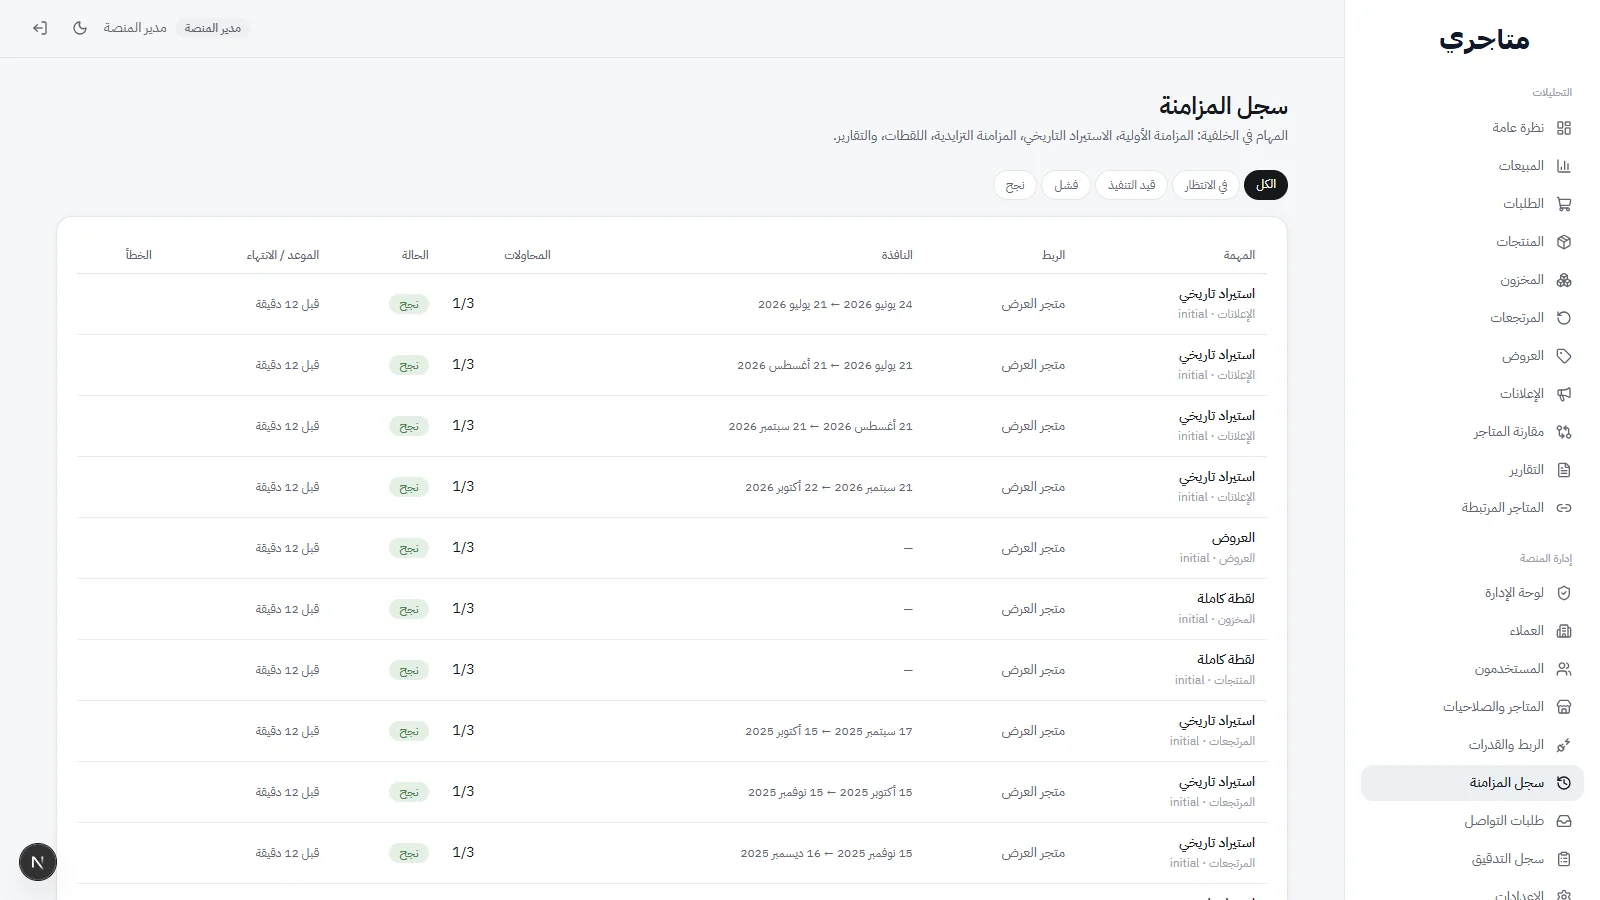The width and height of the screenshot is (1600, 900).
Task: Open طلبات التواصل inbox icon
Action: (1564, 821)
